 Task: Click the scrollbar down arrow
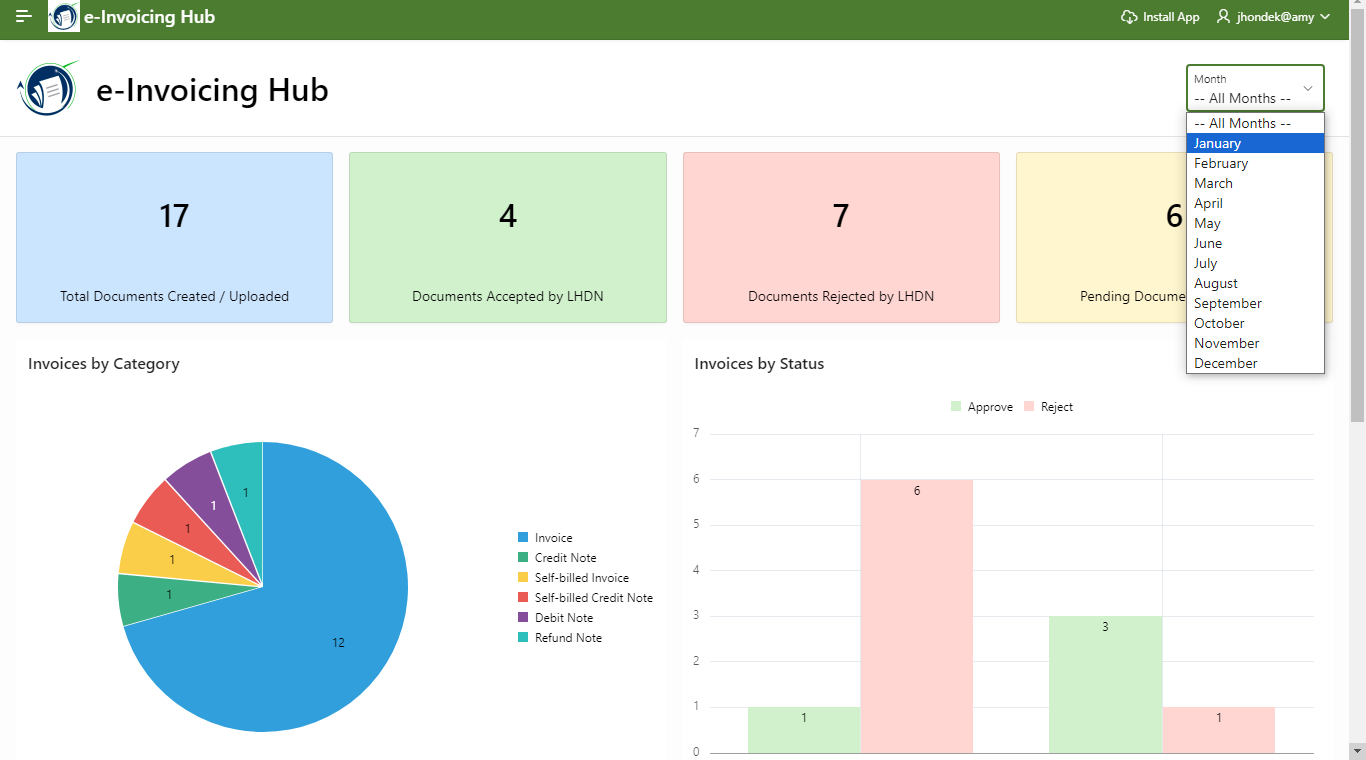point(1357,750)
